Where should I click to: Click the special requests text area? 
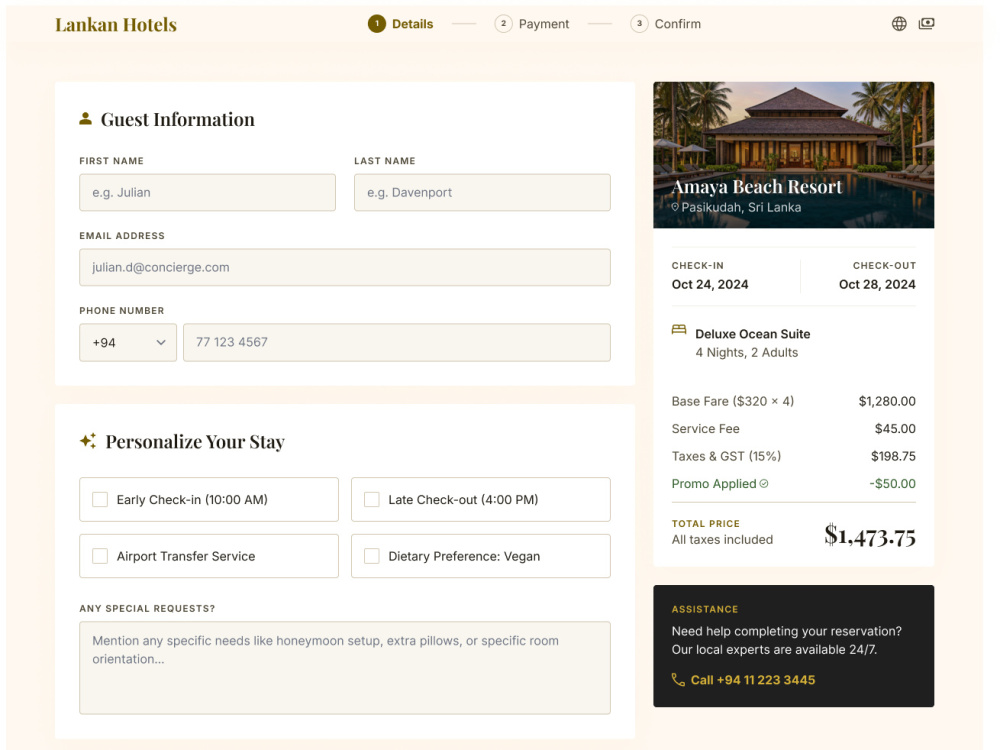click(x=345, y=668)
